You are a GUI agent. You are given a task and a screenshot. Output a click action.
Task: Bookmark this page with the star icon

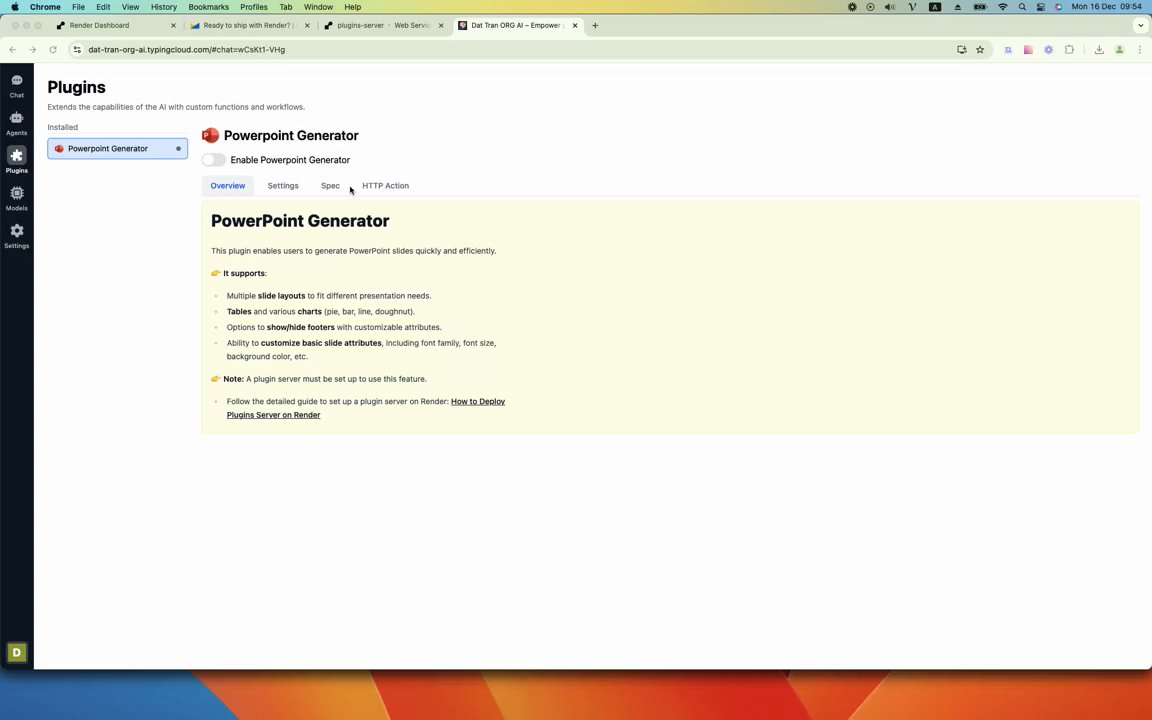(x=980, y=49)
